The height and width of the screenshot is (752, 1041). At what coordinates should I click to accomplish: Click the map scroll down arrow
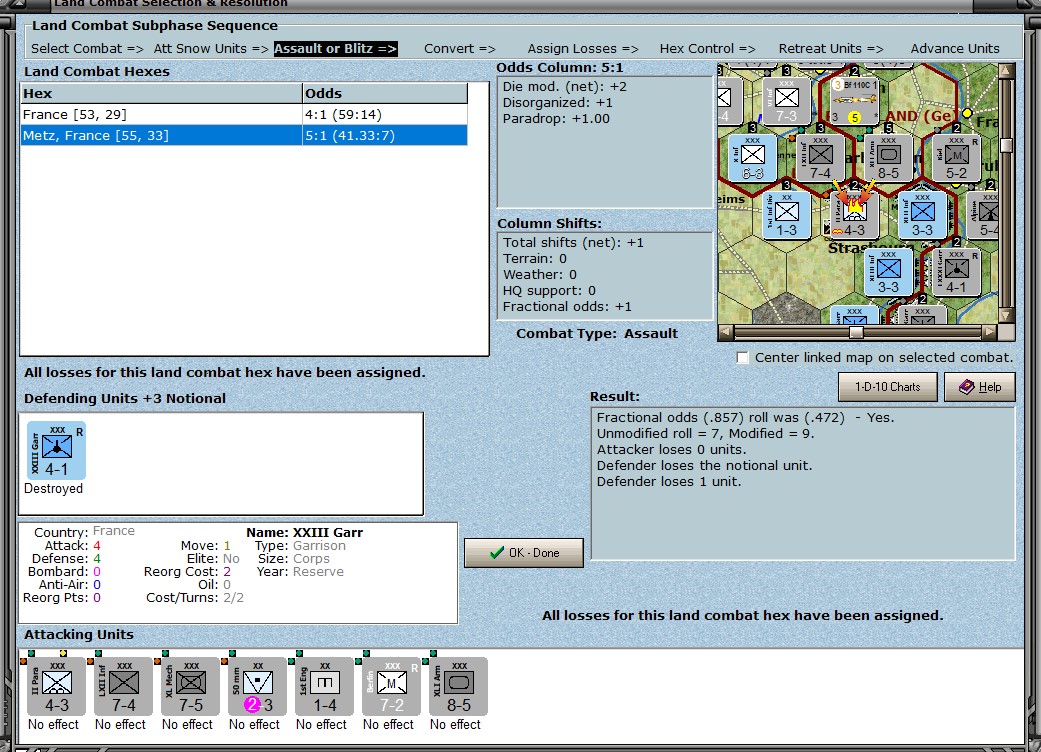(x=1006, y=316)
